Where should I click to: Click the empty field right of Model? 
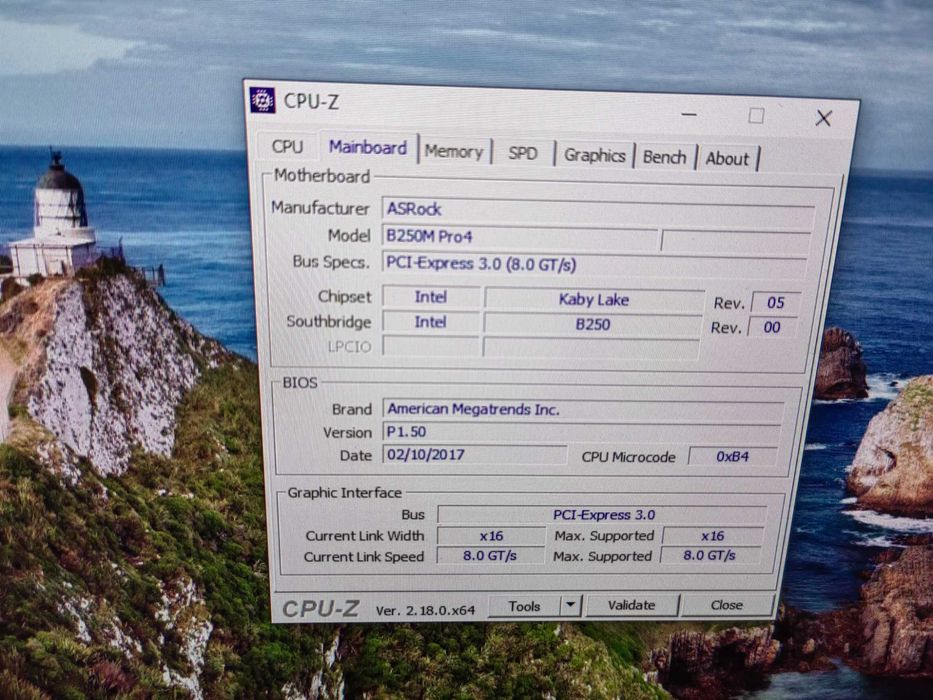click(x=735, y=242)
